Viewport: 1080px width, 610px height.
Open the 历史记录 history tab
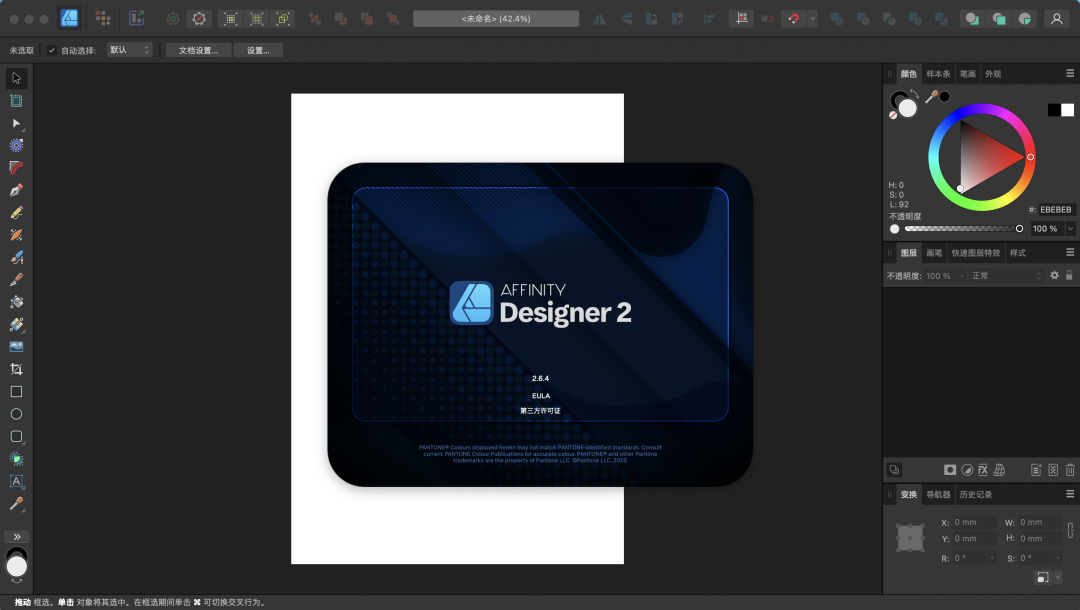point(975,494)
